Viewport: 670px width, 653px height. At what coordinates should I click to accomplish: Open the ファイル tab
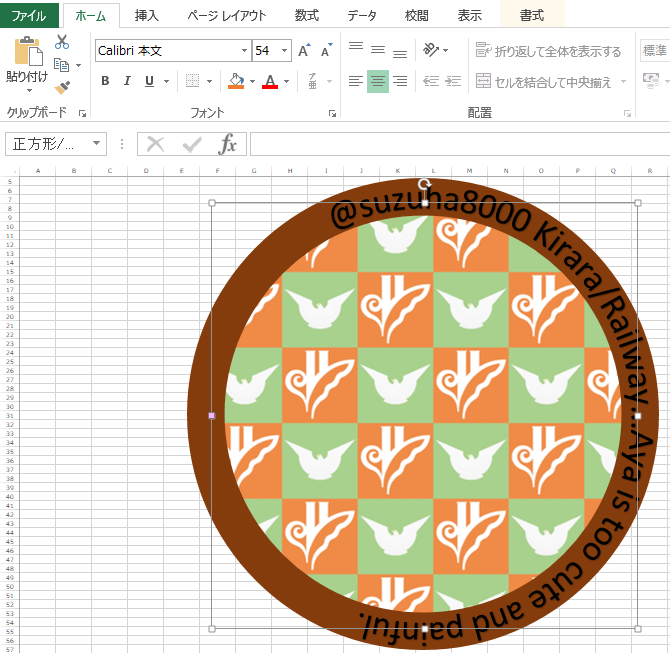click(x=29, y=15)
